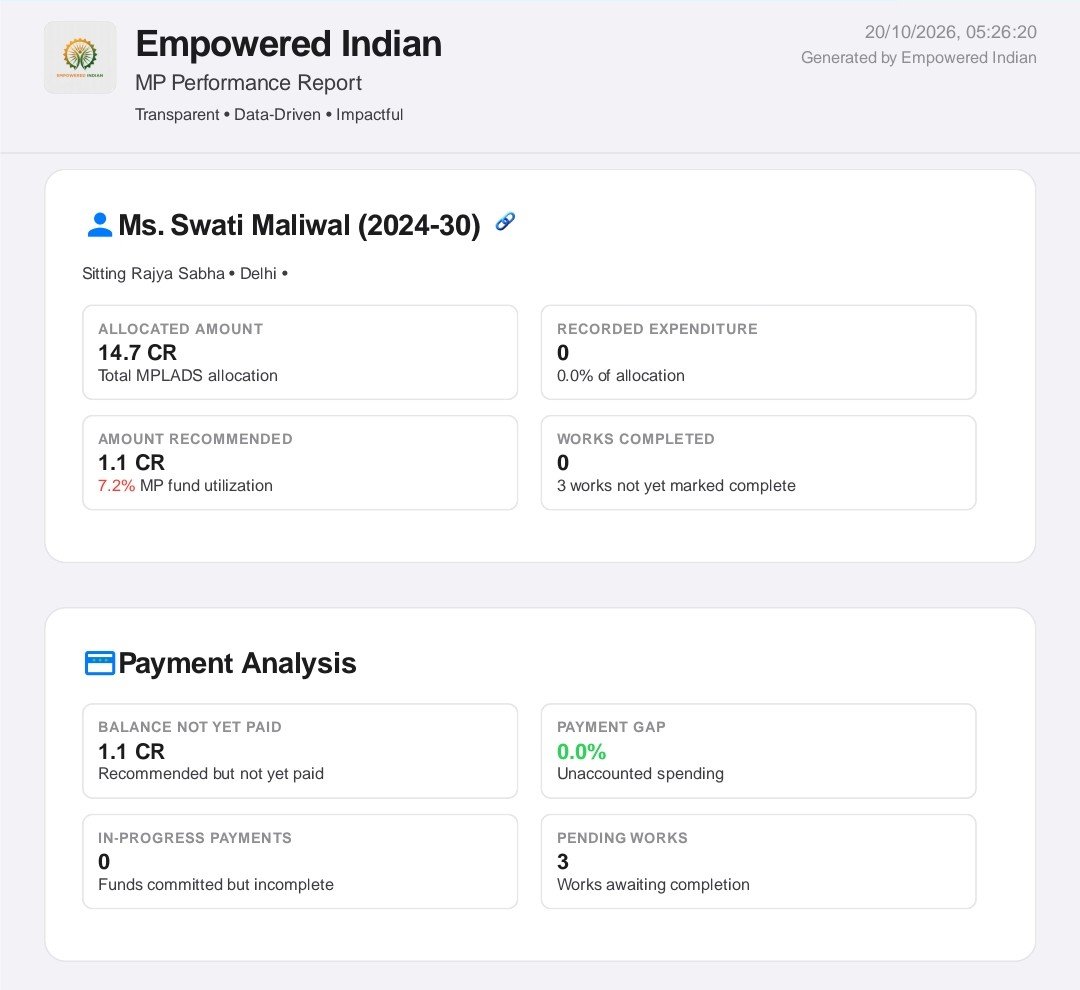Click the blue person profile icon
This screenshot has width=1080, height=990.
[x=100, y=225]
